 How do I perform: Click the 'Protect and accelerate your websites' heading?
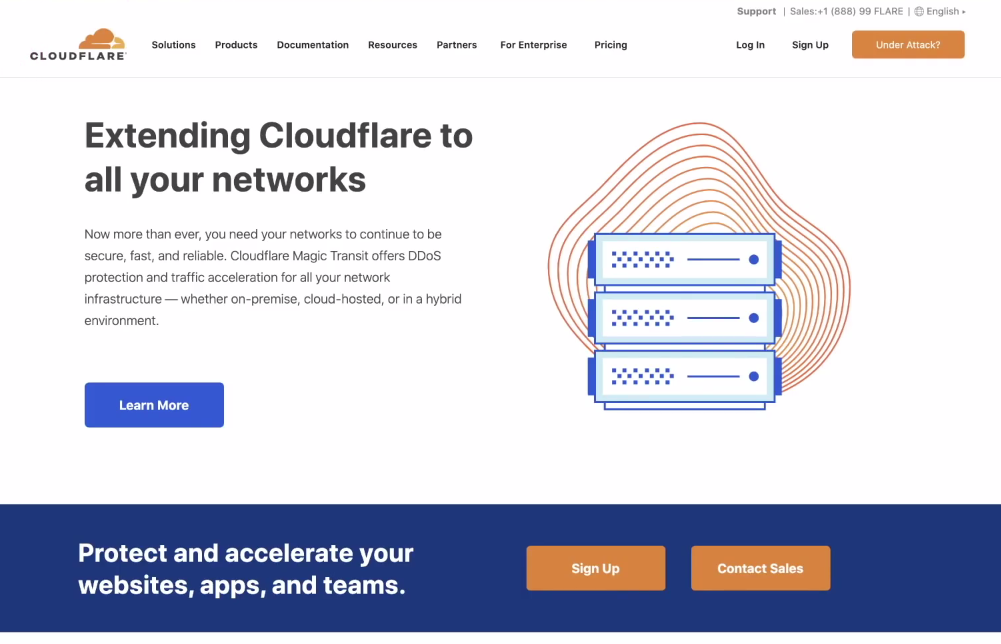[x=246, y=569]
